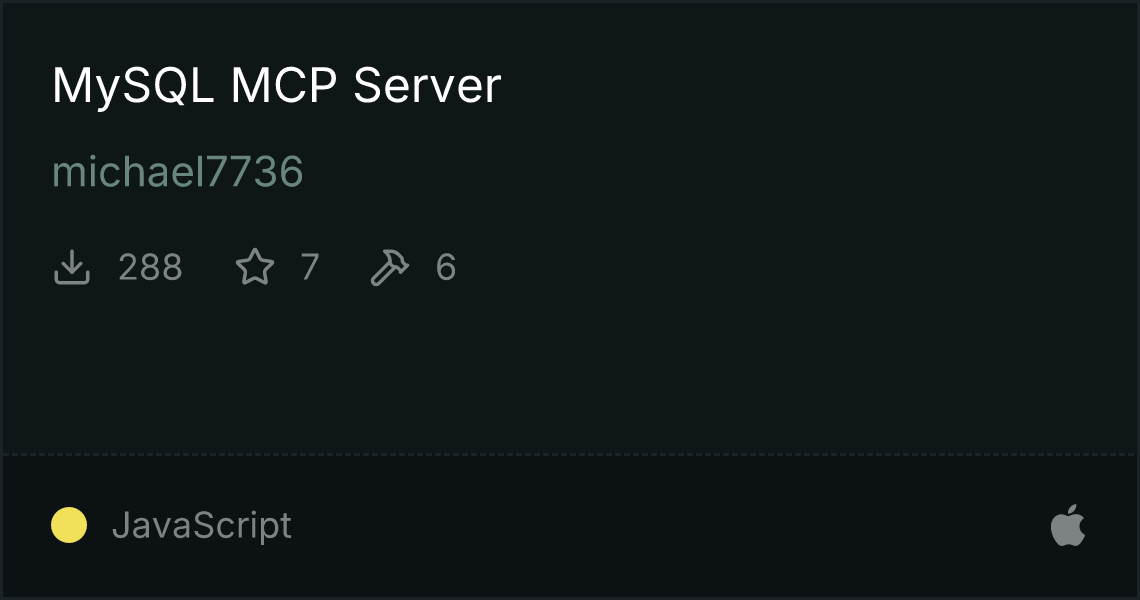Click the dashed divider above footer
Viewport: 1140px width, 600px height.
(x=570, y=455)
